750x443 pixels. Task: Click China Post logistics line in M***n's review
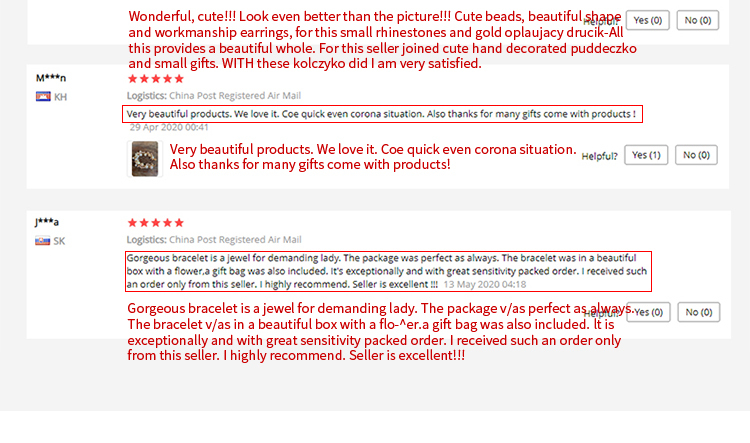pyautogui.click(x=213, y=97)
